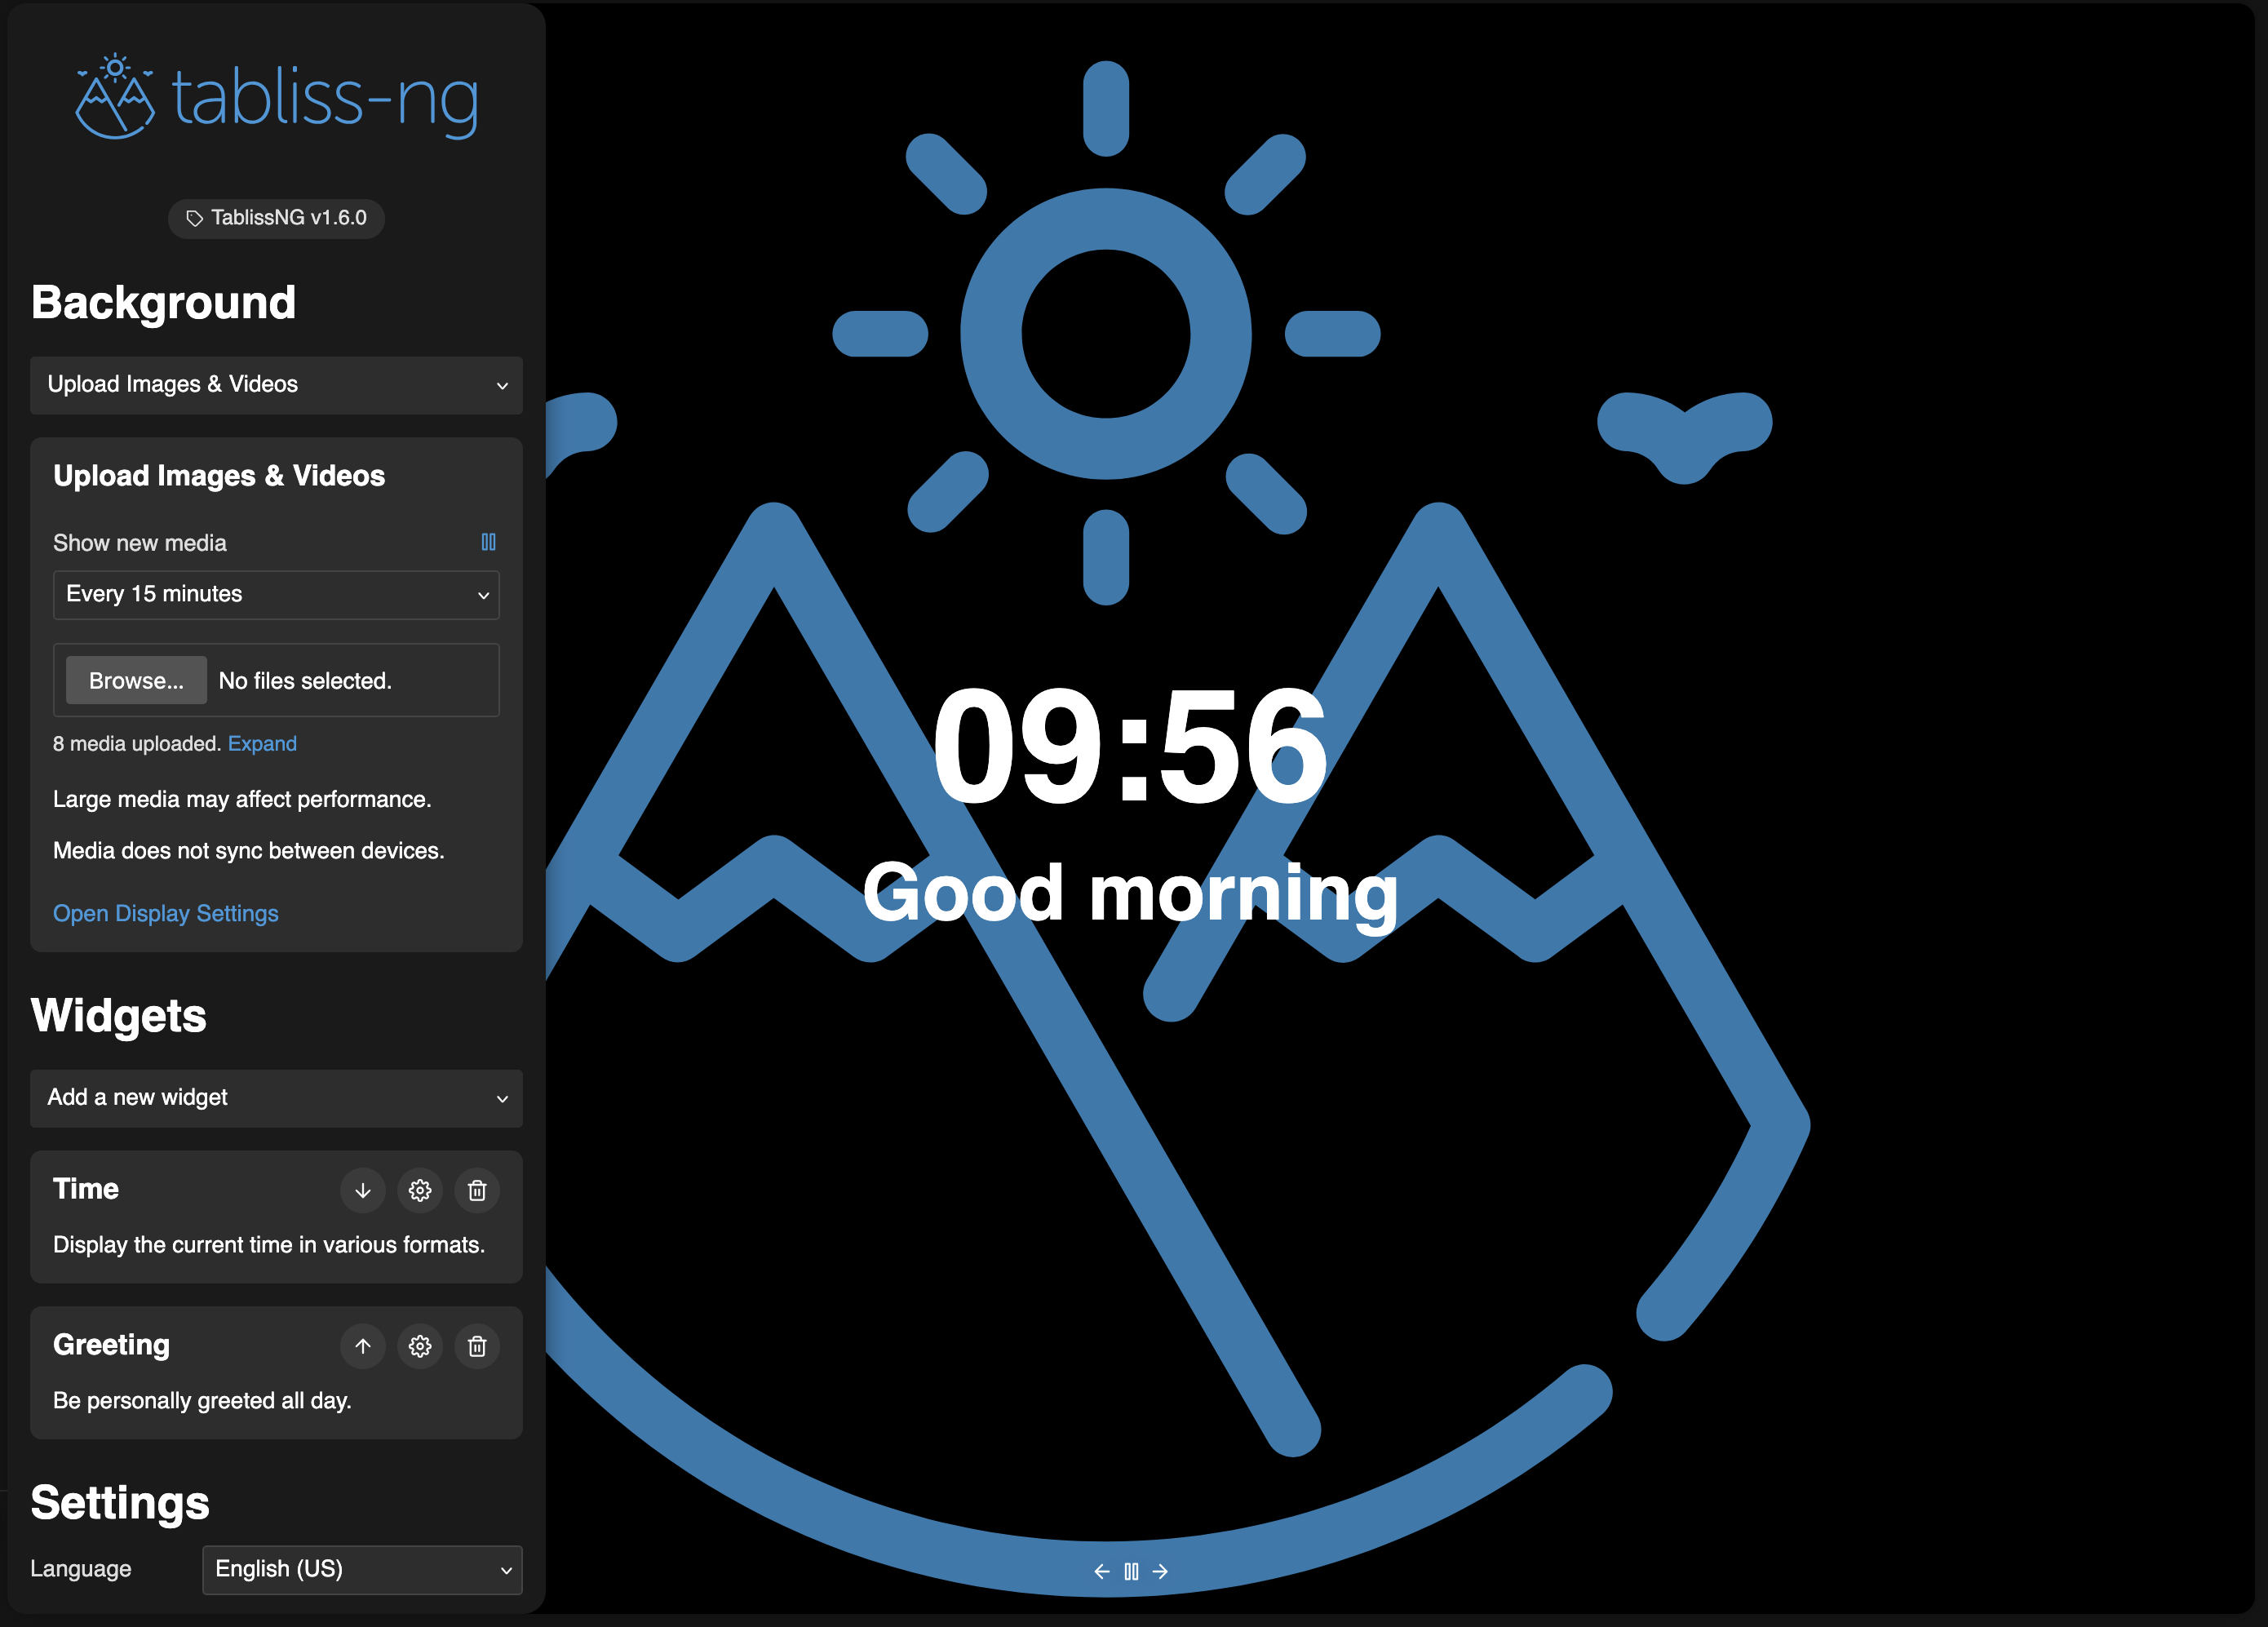Pause new media beside Show new media
This screenshot has height=1627, width=2268.
(488, 542)
